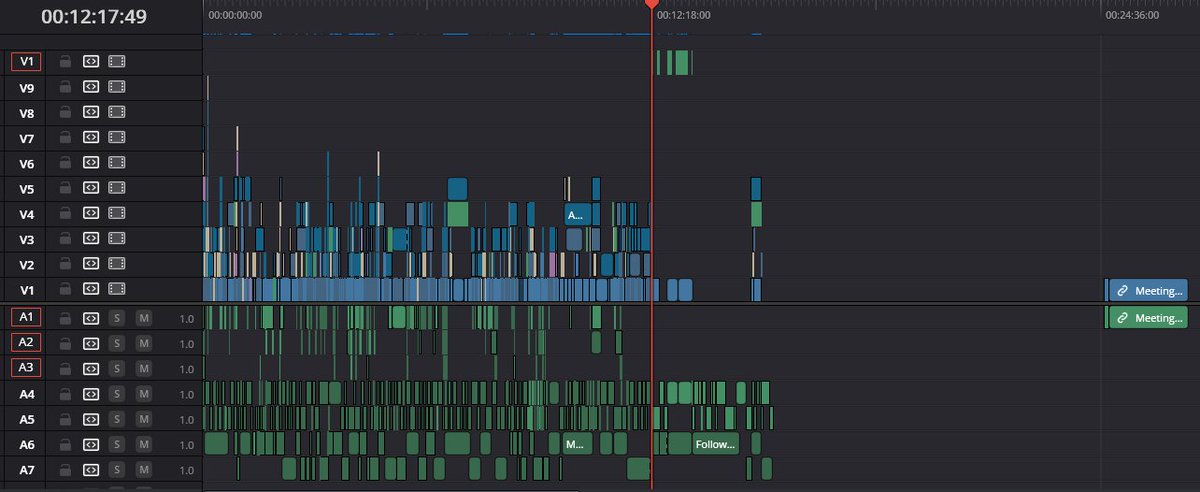The image size is (1200, 492).
Task: Toggle auto track selector on V4
Action: point(91,213)
